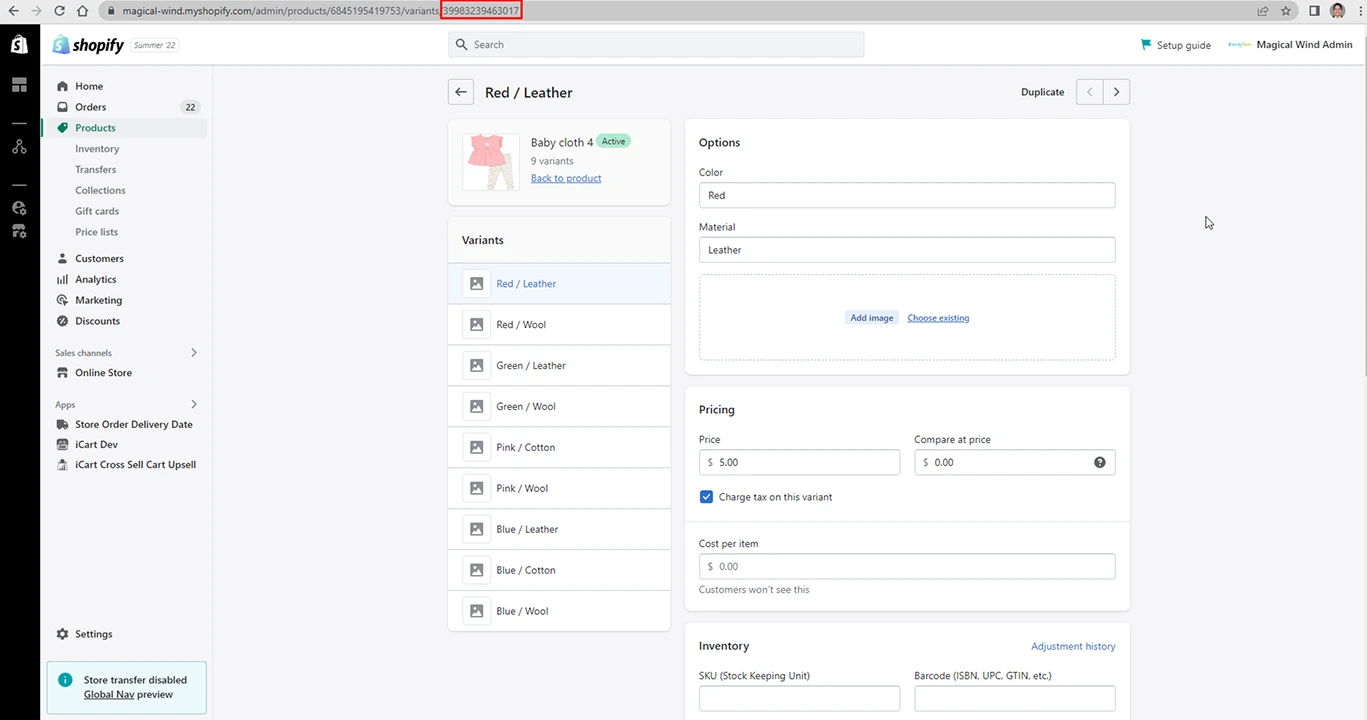Expand the Sales channels section chevron
Viewport: 1367px width, 720px height.
[x=194, y=352]
